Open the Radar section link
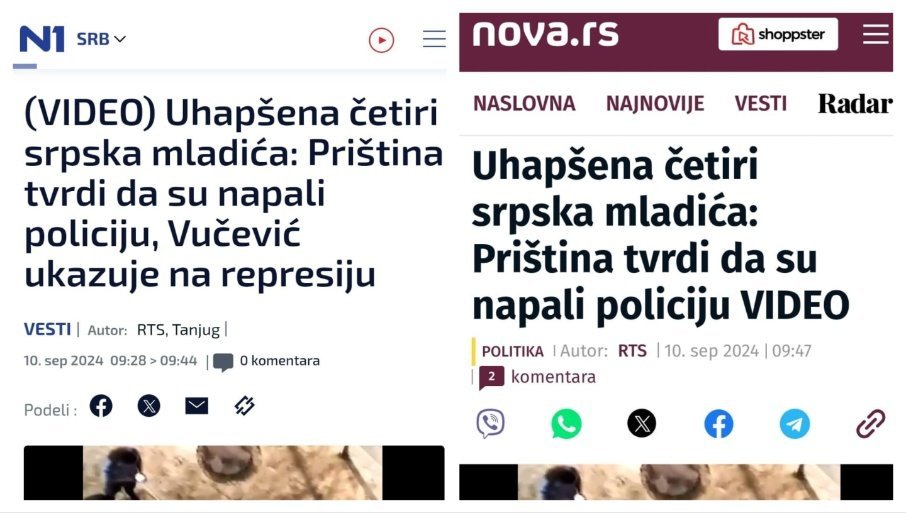Viewport: 906px width, 513px height. click(855, 104)
